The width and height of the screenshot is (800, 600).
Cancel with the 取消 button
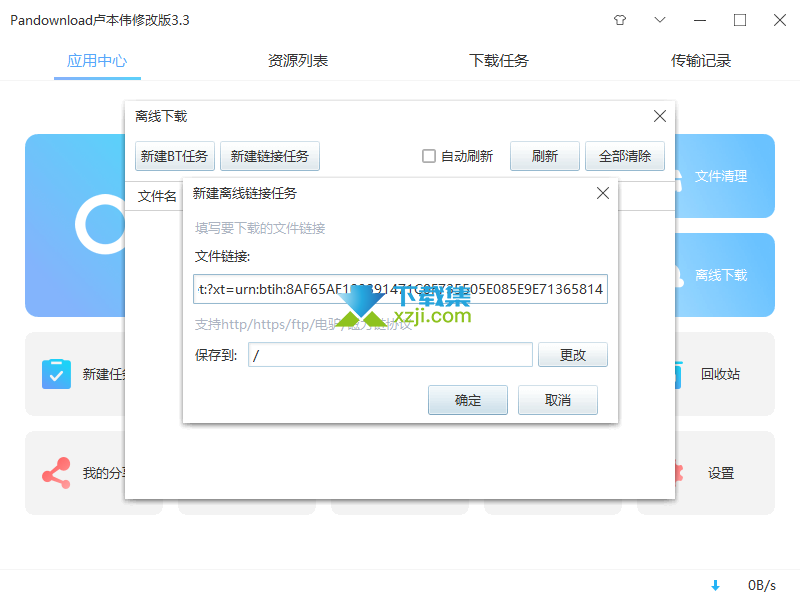pos(558,400)
